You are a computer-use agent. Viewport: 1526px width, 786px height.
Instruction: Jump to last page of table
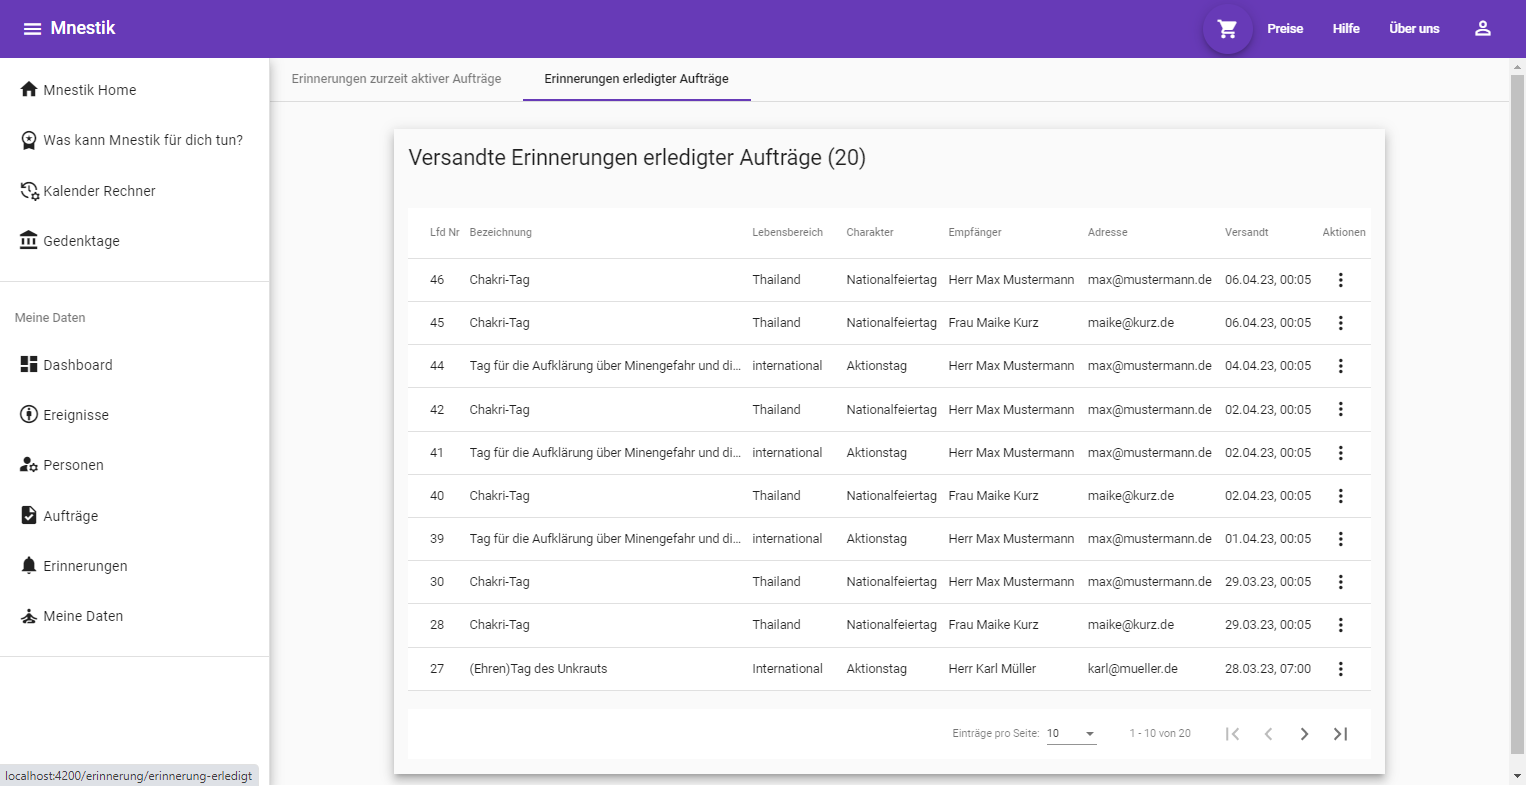click(1340, 734)
